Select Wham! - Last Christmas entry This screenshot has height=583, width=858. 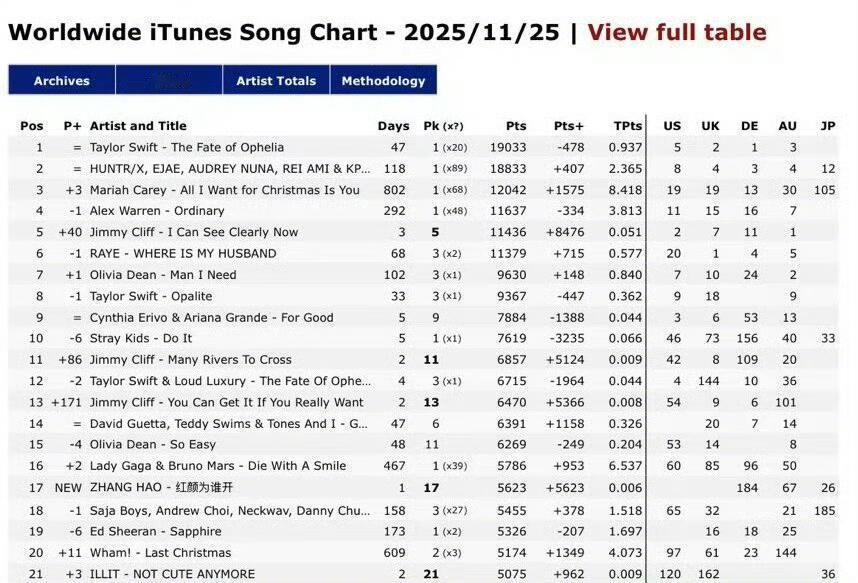point(160,553)
